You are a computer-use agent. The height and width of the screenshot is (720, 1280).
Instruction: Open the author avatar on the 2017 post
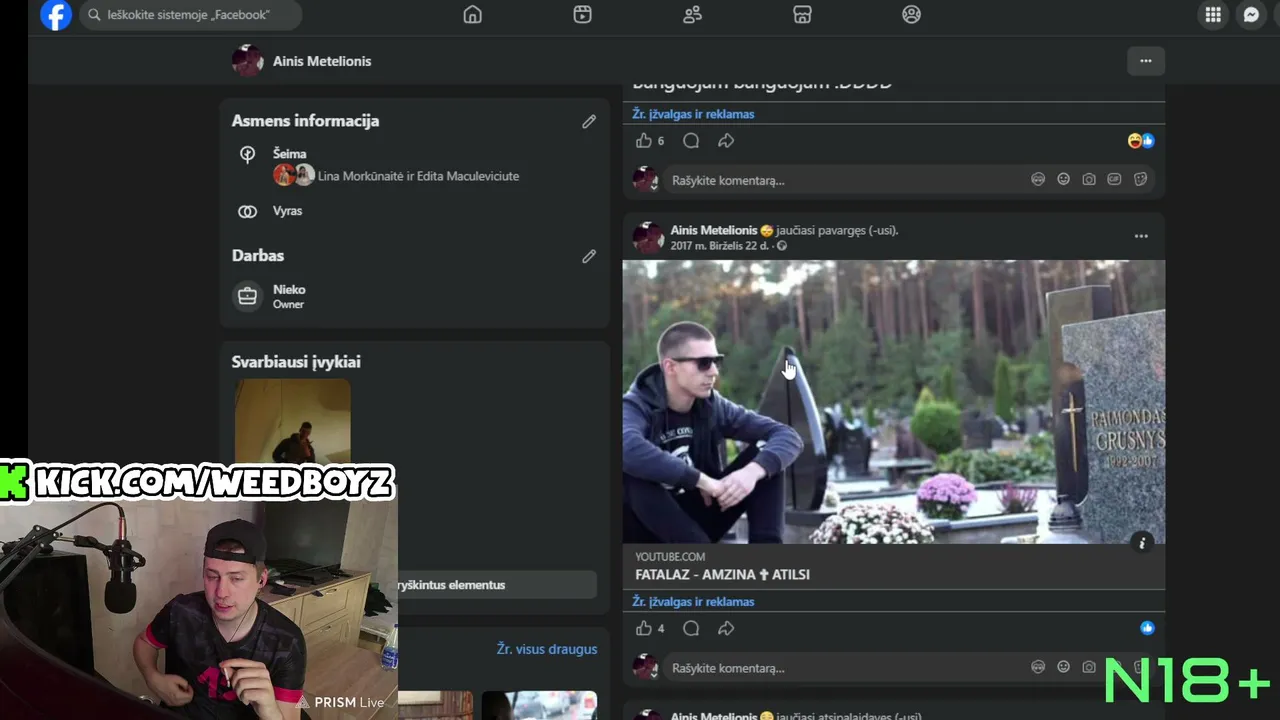tap(648, 238)
